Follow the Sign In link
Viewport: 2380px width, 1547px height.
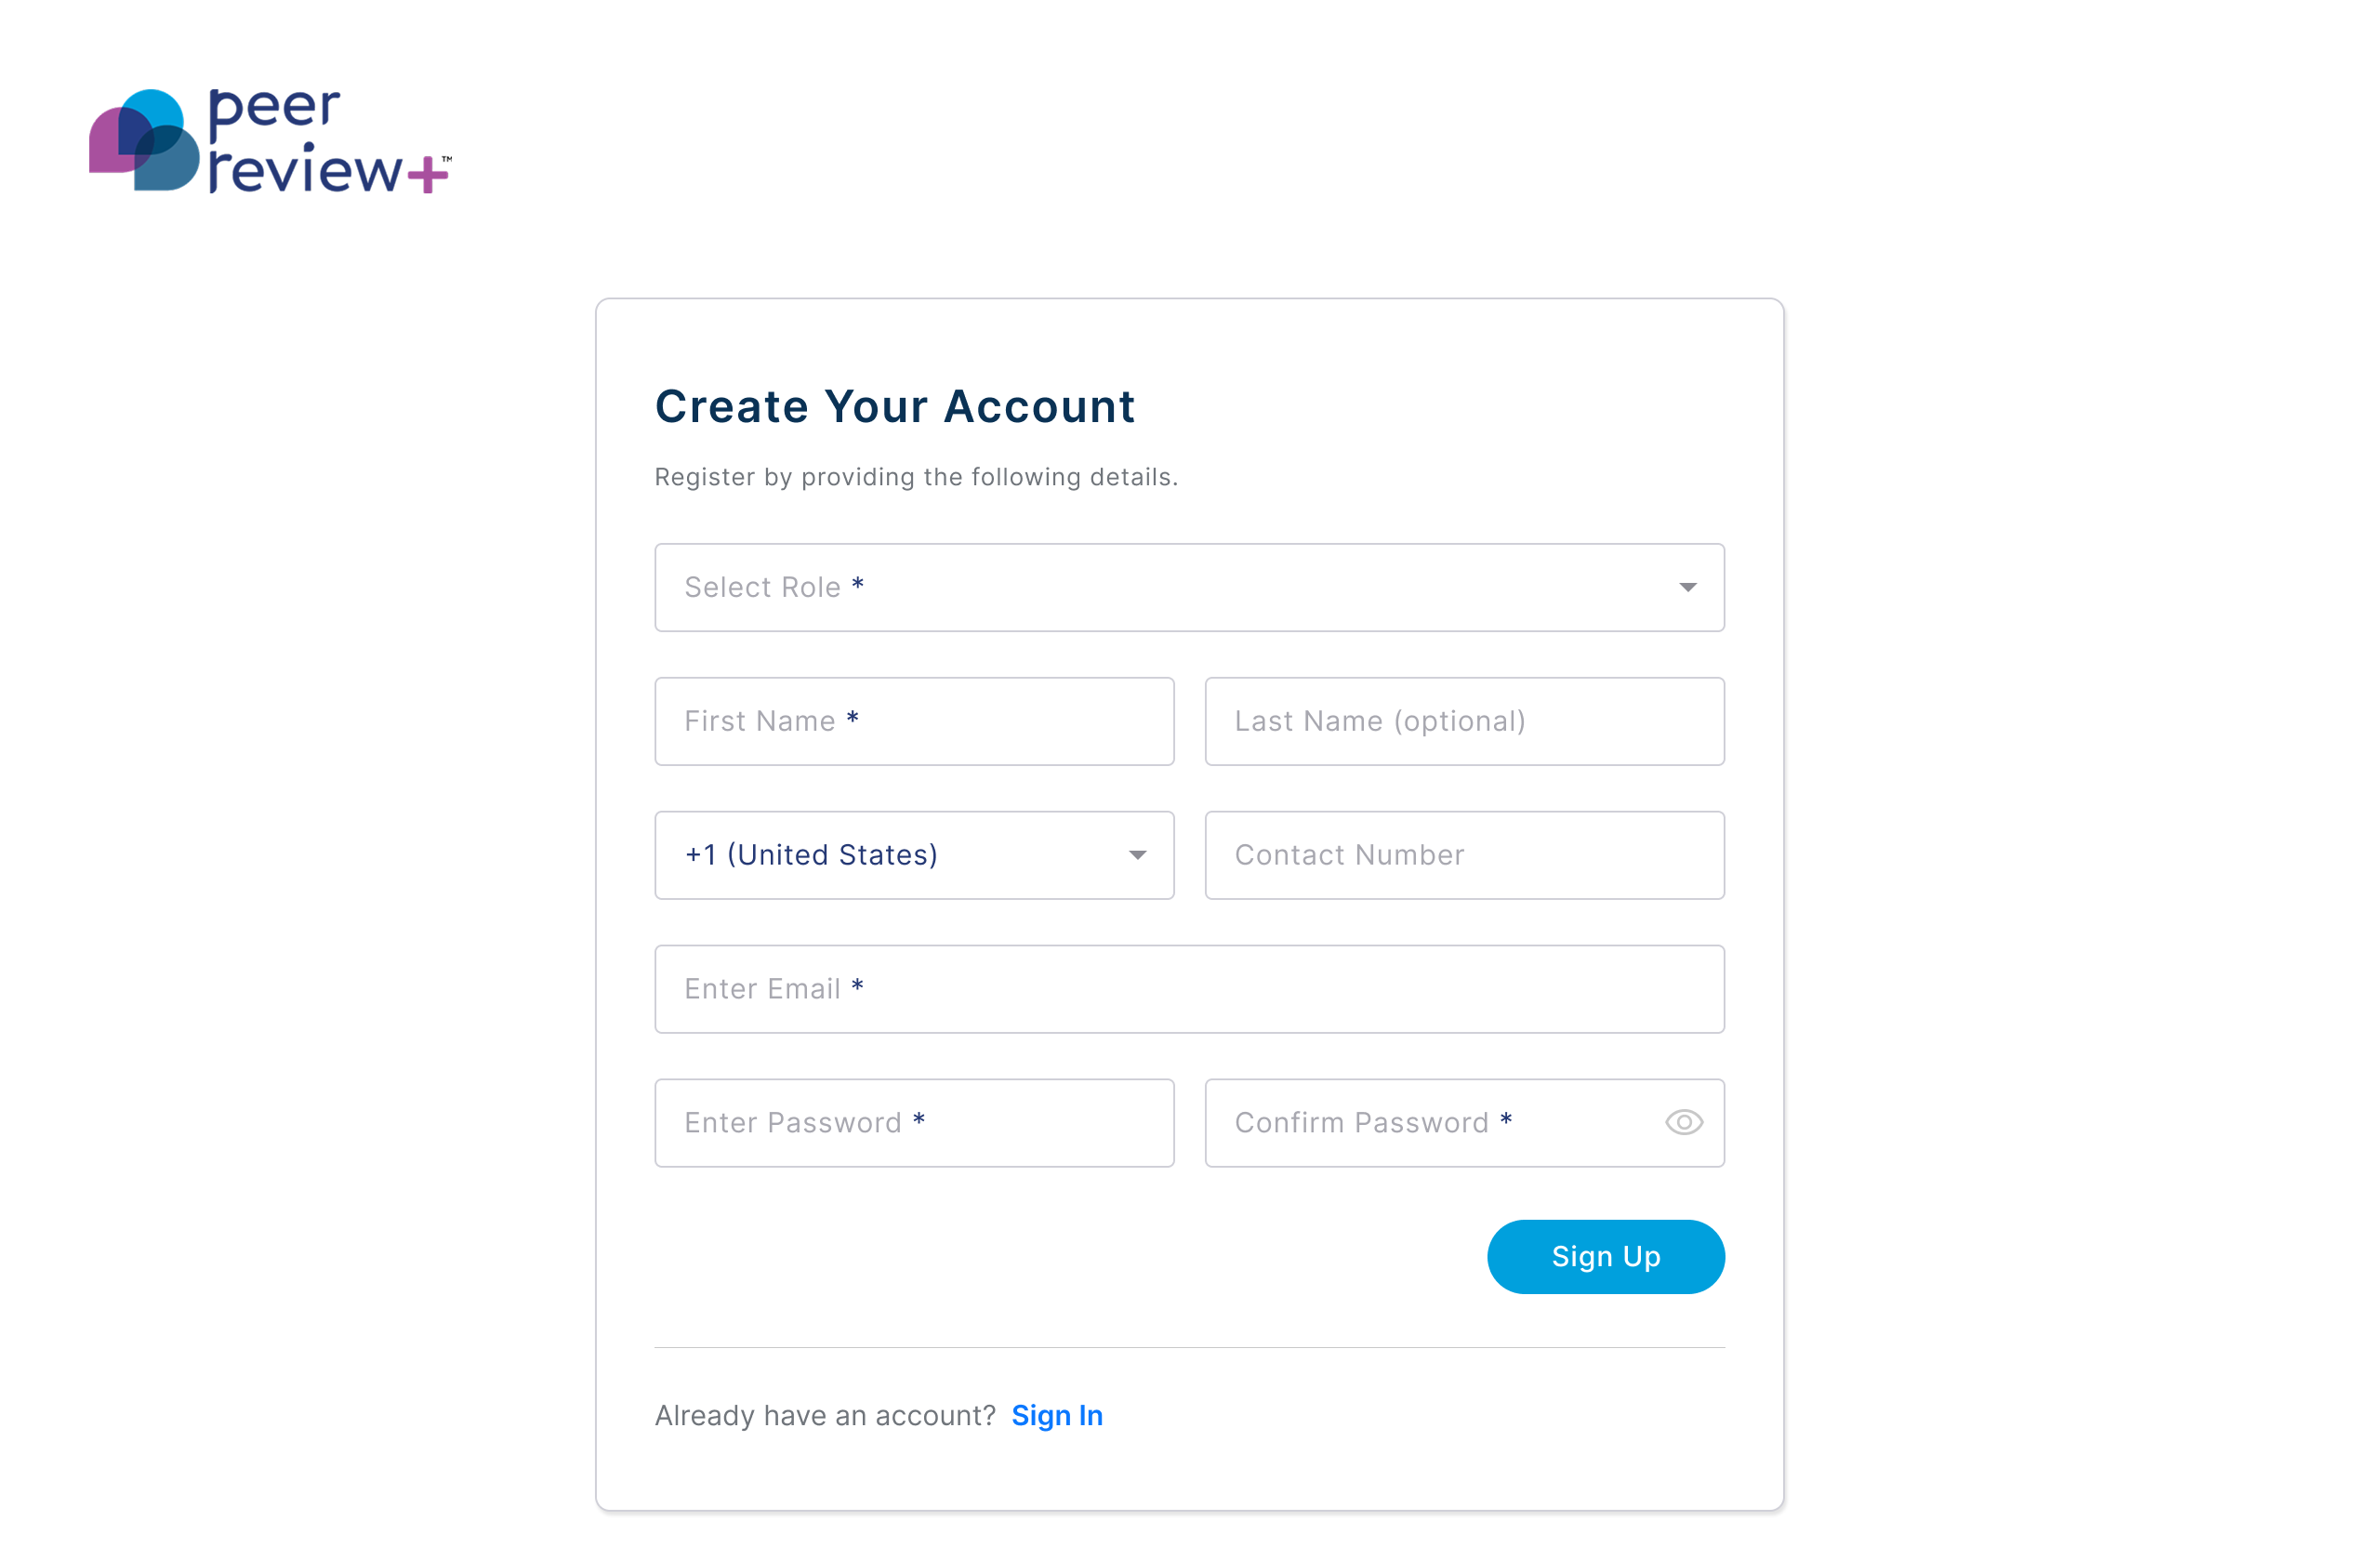1057,1414
